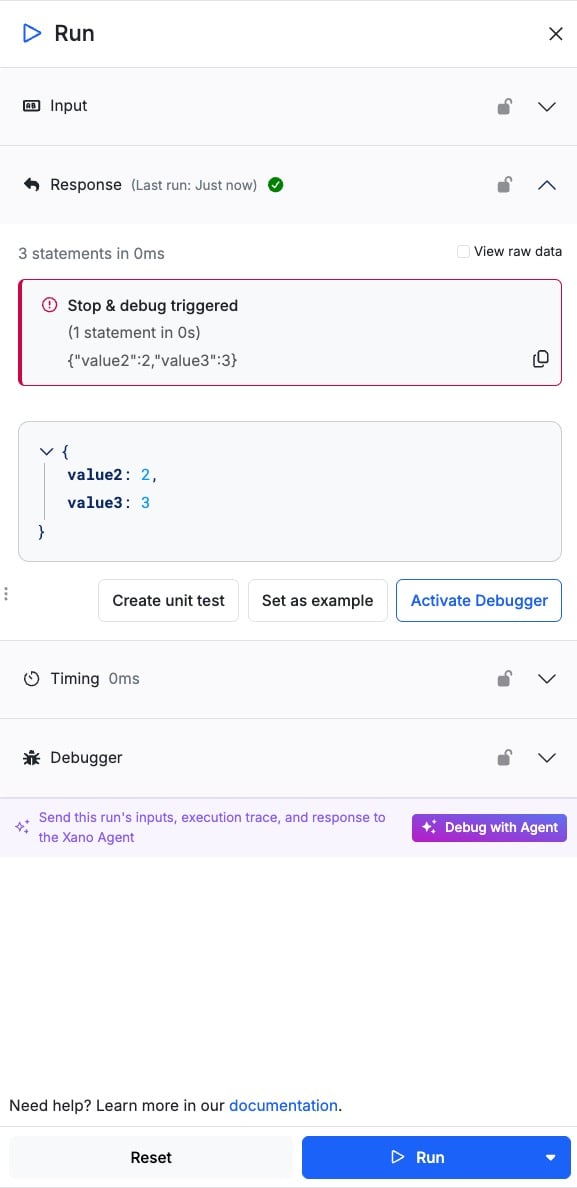The image size is (577, 1188).
Task: Expand the Input section chevron
Action: 547,107
